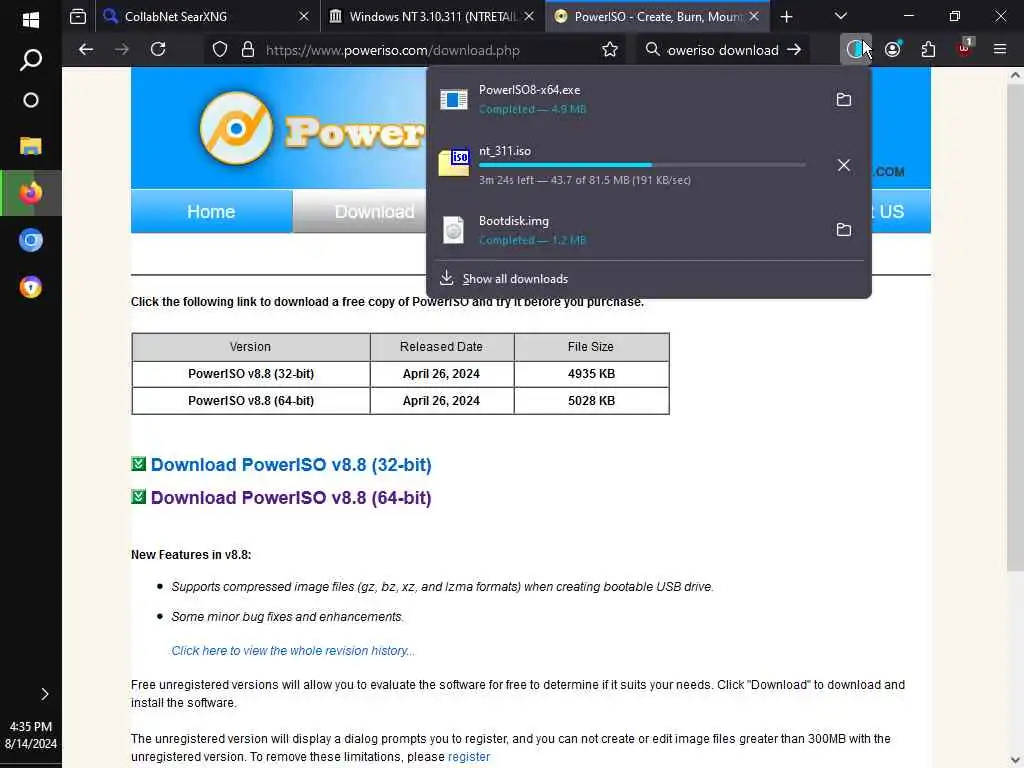Screen dimensions: 1024x768
Task: Open the Download navigation tab
Action: [374, 212]
